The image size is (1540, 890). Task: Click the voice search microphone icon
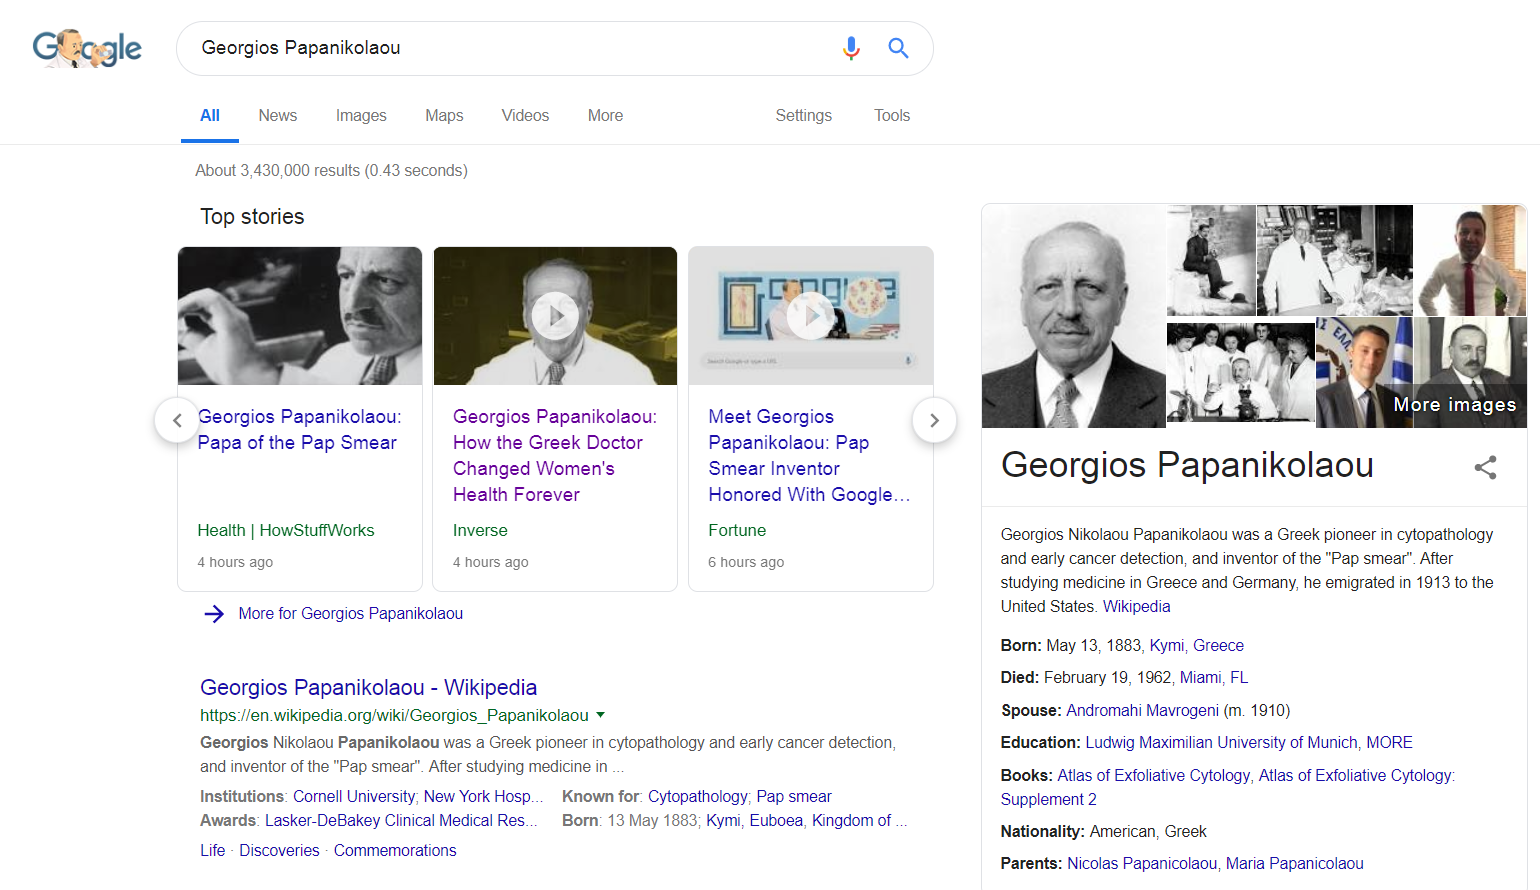pos(851,48)
